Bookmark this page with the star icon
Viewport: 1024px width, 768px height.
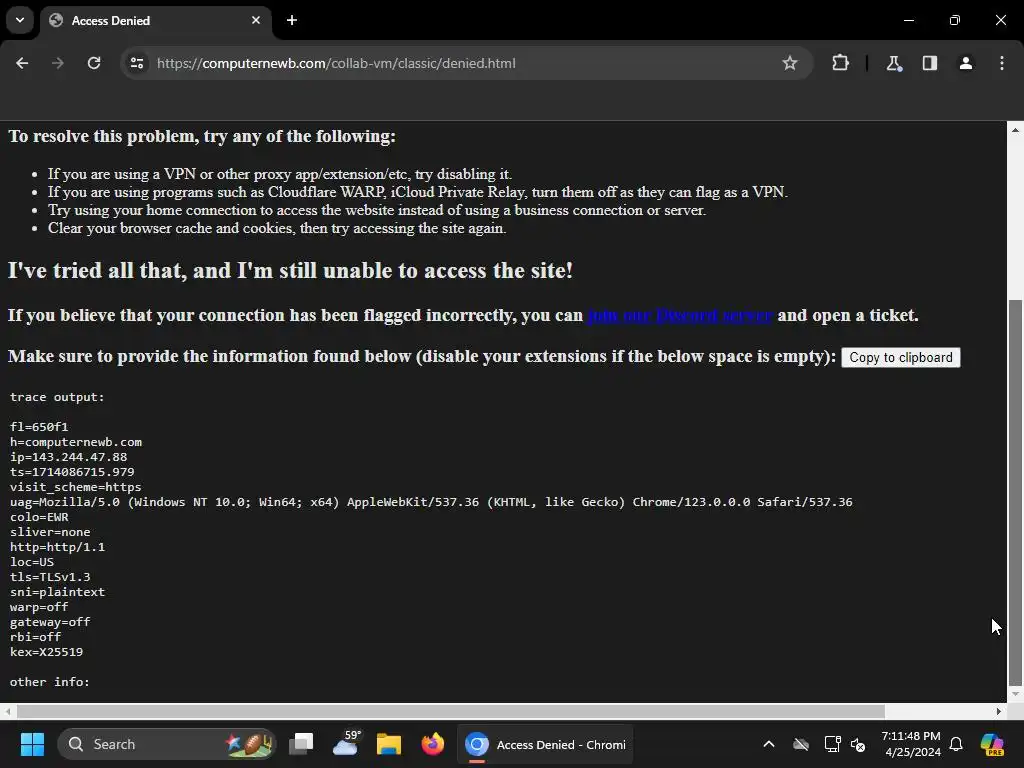(790, 63)
